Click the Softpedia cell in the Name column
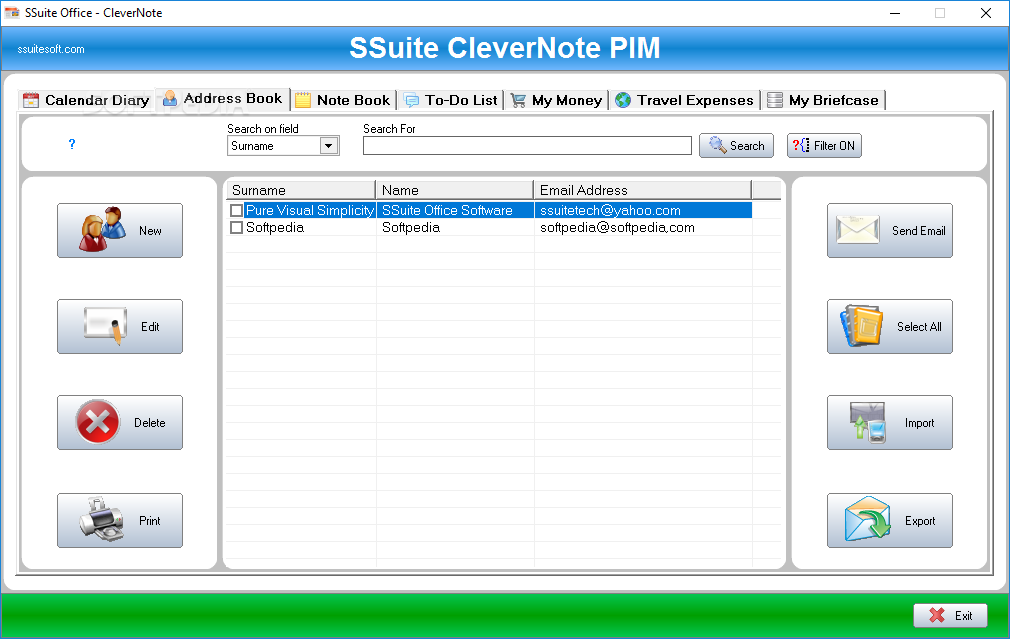Image resolution: width=1010 pixels, height=639 pixels. pos(455,227)
